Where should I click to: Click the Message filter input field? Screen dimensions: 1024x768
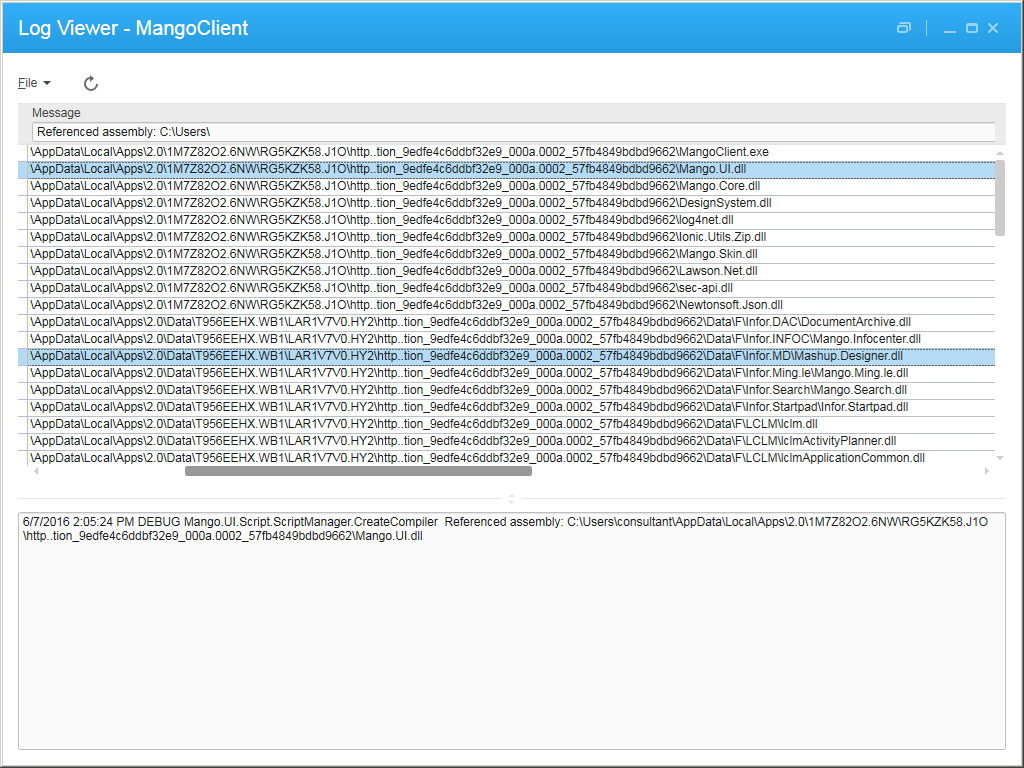tap(513, 132)
